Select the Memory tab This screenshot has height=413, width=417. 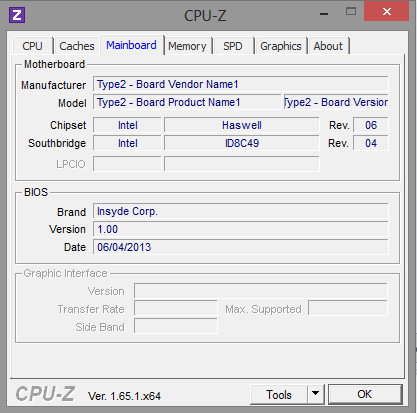tap(187, 46)
